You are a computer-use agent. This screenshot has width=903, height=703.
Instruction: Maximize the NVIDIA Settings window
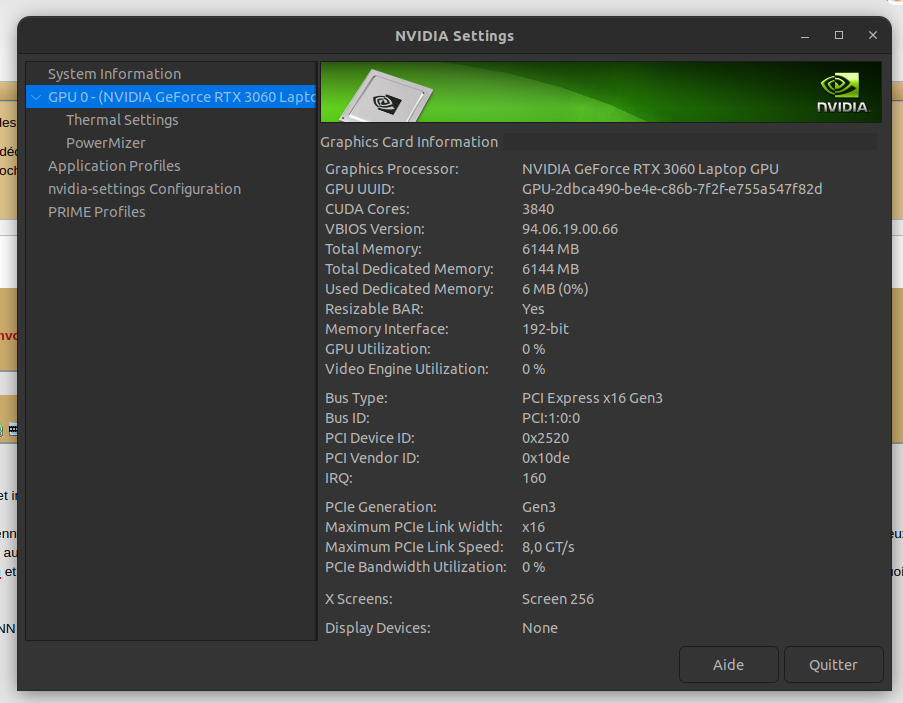(x=839, y=36)
